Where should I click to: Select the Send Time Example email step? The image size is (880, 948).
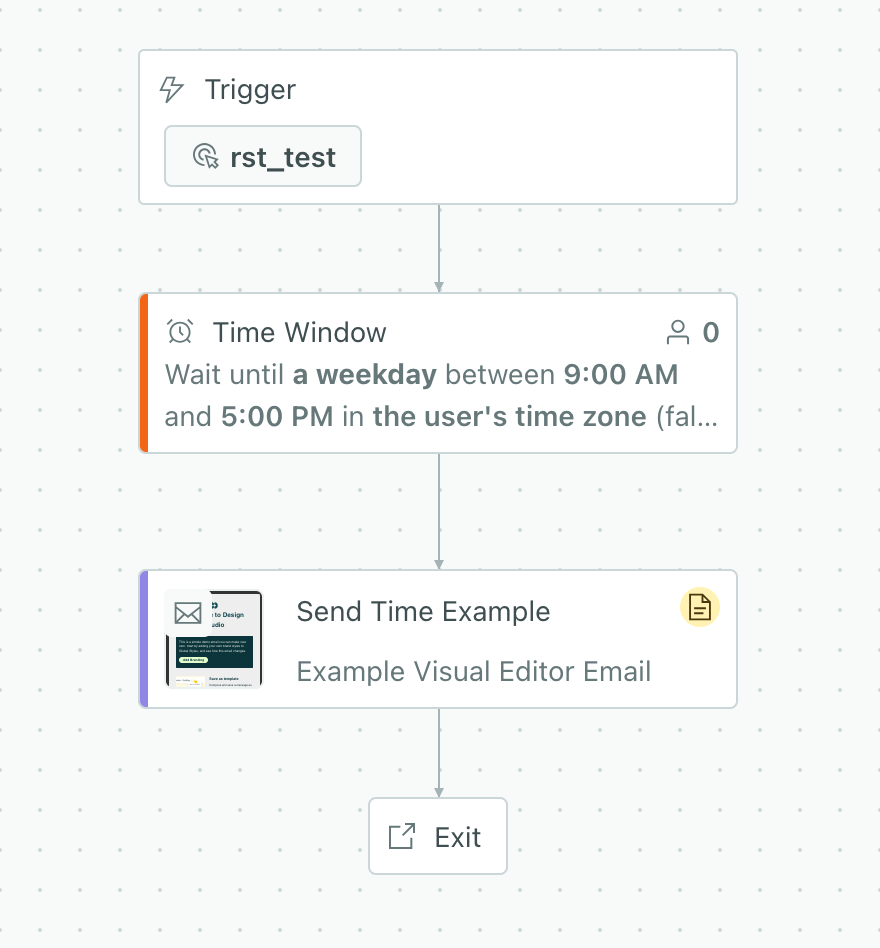click(438, 639)
